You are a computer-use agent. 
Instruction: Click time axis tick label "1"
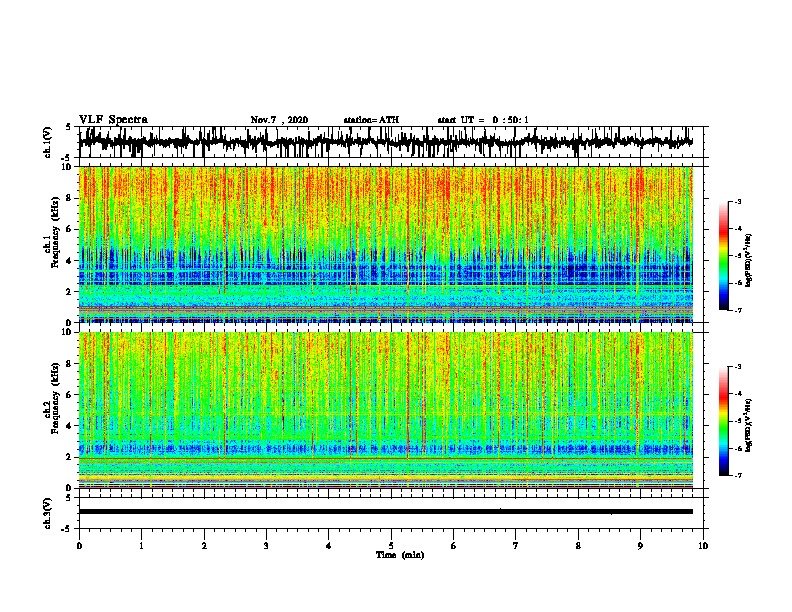coord(141,546)
